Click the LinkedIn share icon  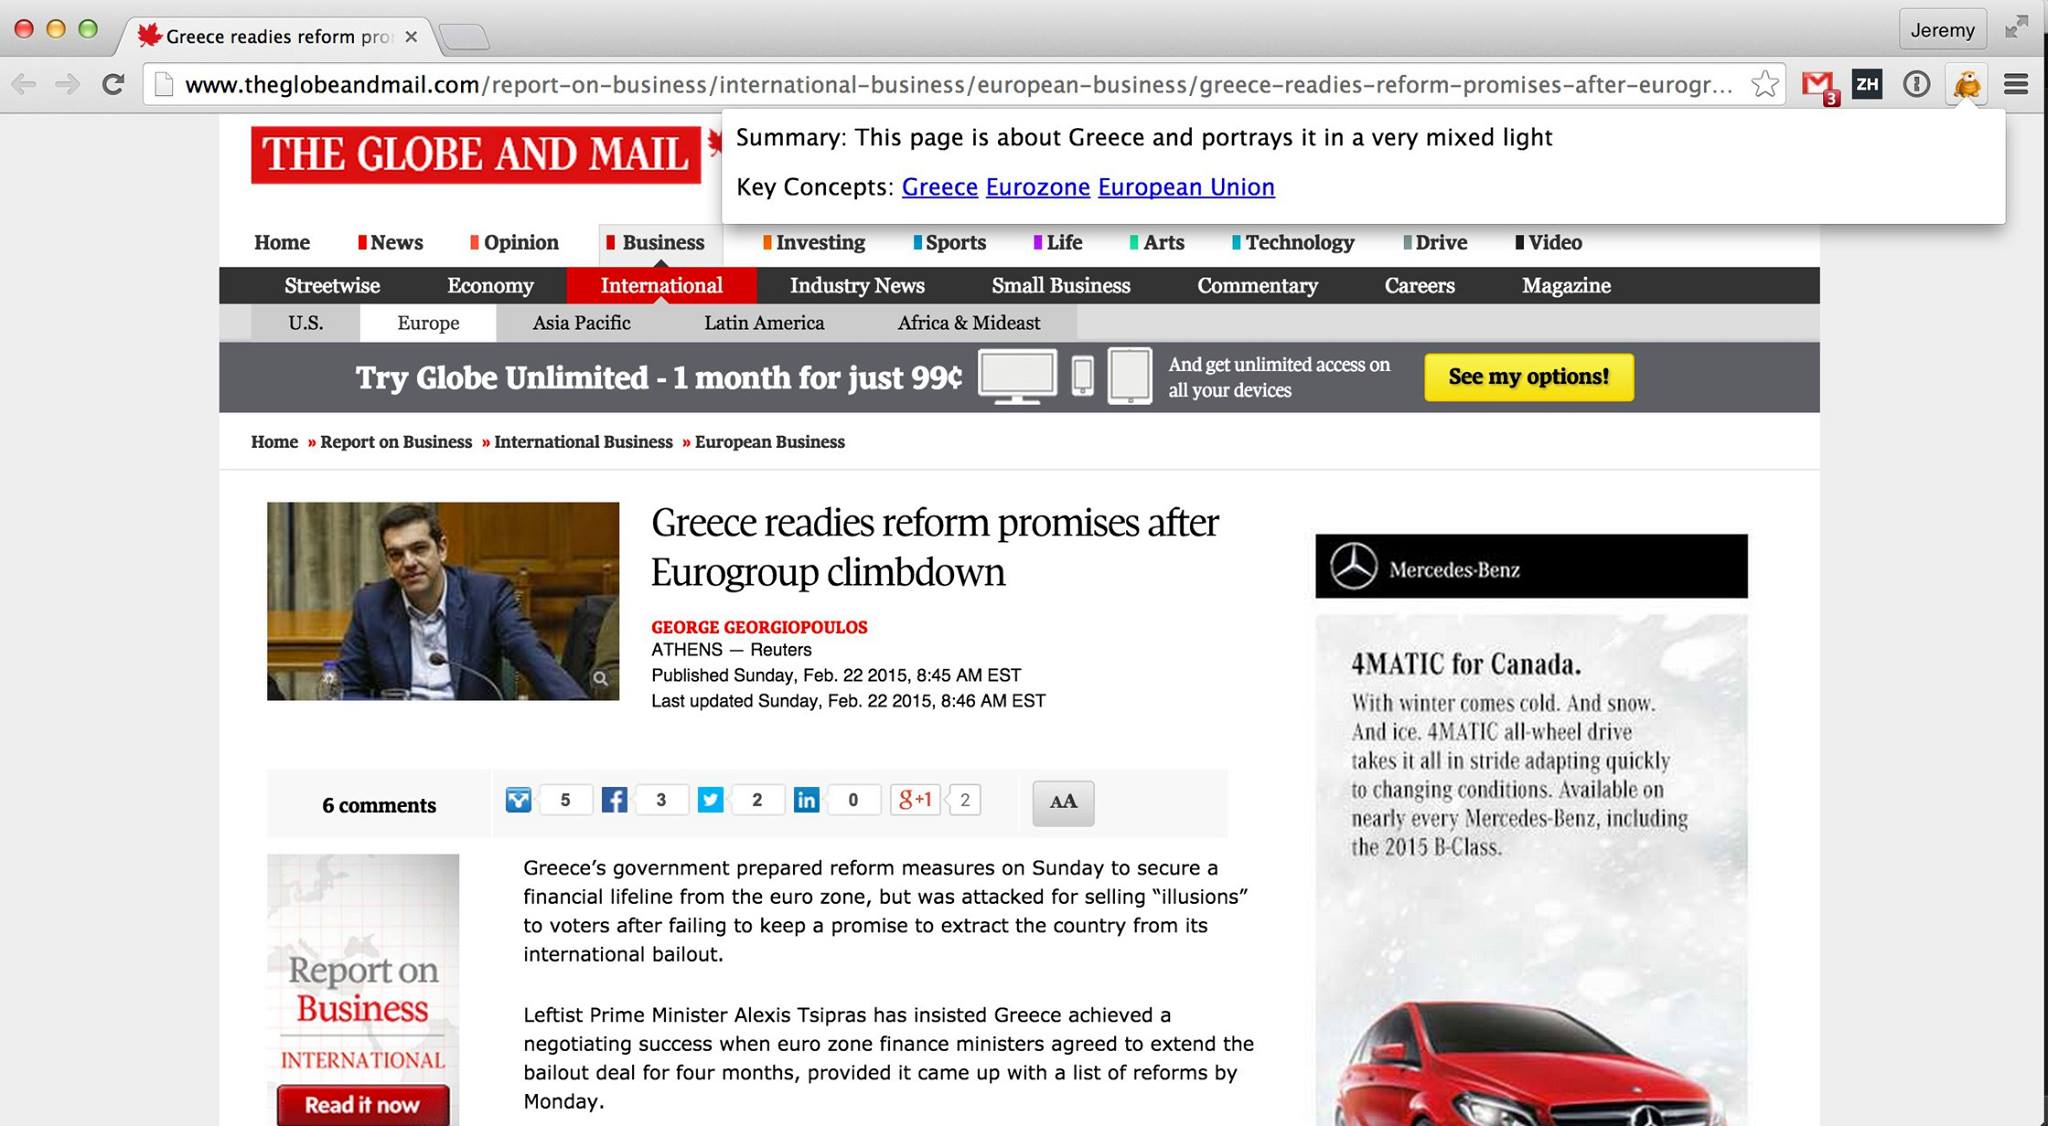click(806, 800)
